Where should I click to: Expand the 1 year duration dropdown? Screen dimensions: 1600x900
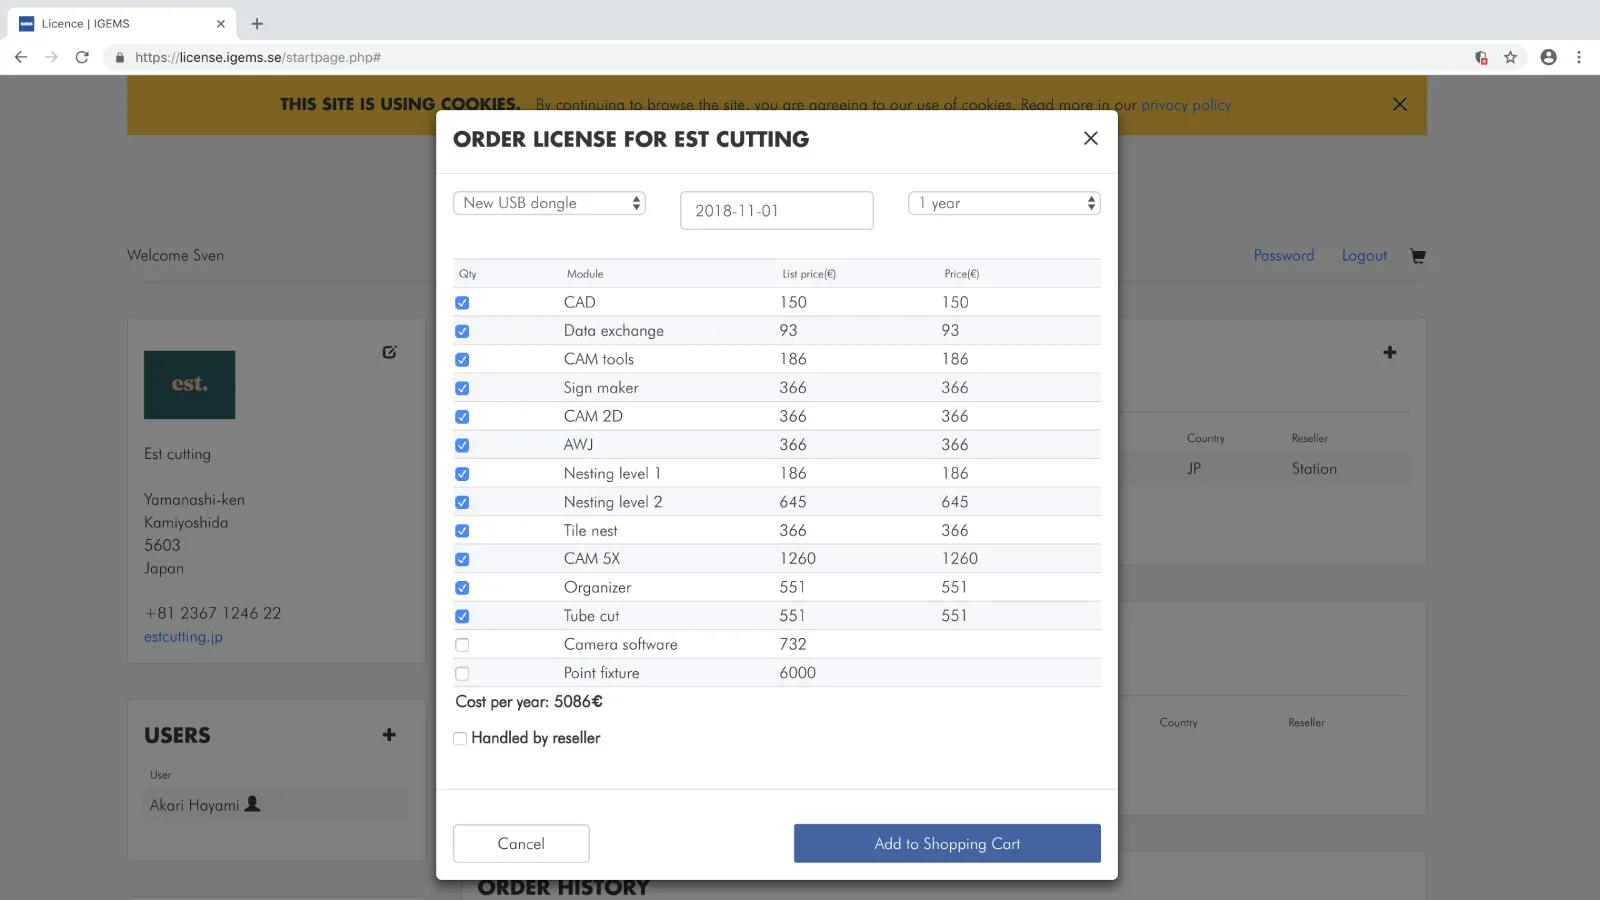pos(1003,203)
